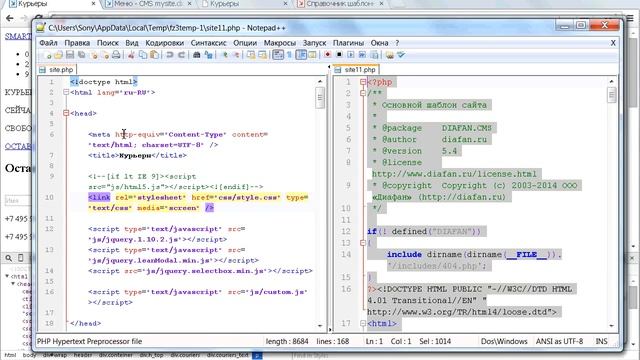Cut selection with the scissors icon

(131, 55)
